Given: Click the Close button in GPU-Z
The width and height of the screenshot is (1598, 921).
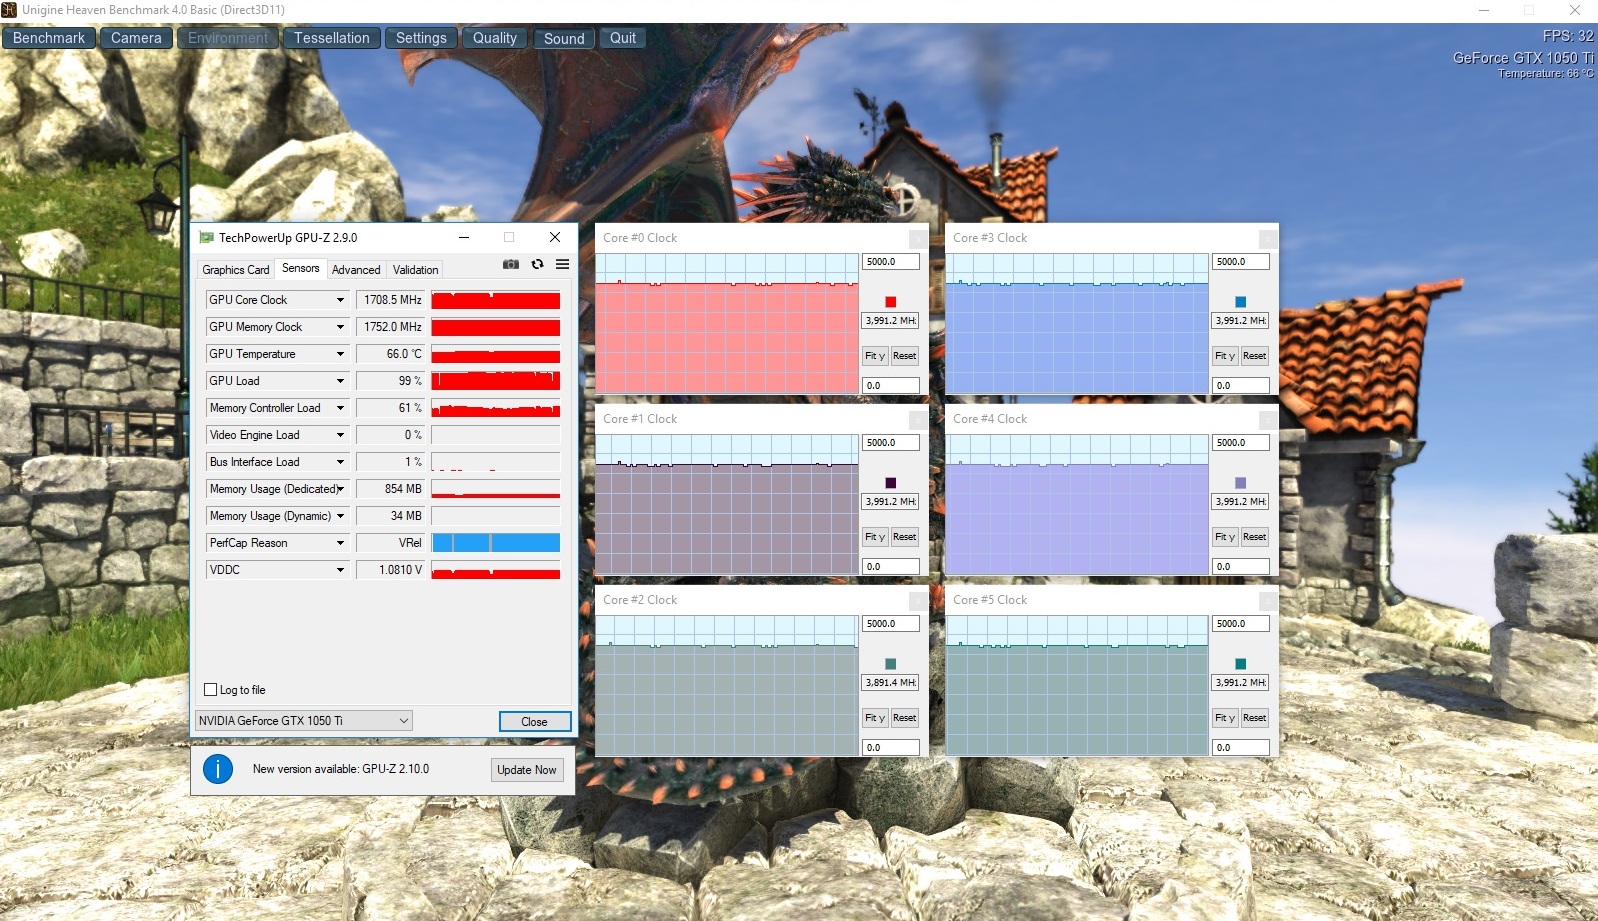Looking at the screenshot, I should pos(535,722).
